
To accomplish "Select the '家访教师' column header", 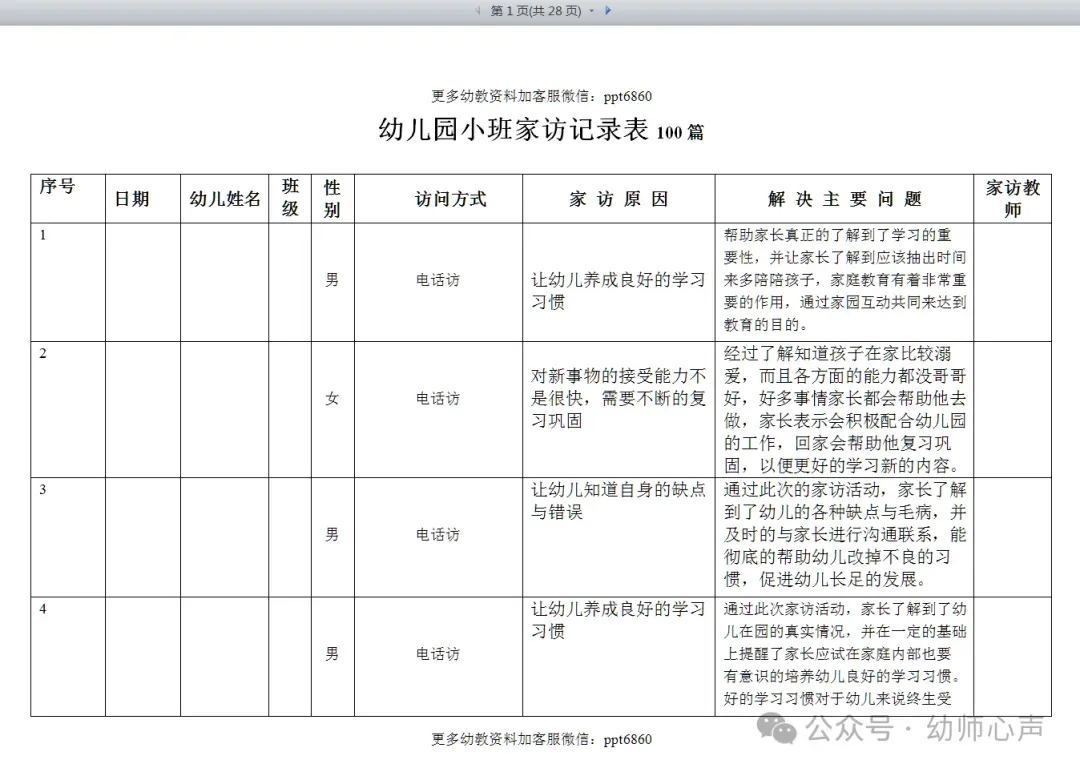I will (x=1012, y=198).
